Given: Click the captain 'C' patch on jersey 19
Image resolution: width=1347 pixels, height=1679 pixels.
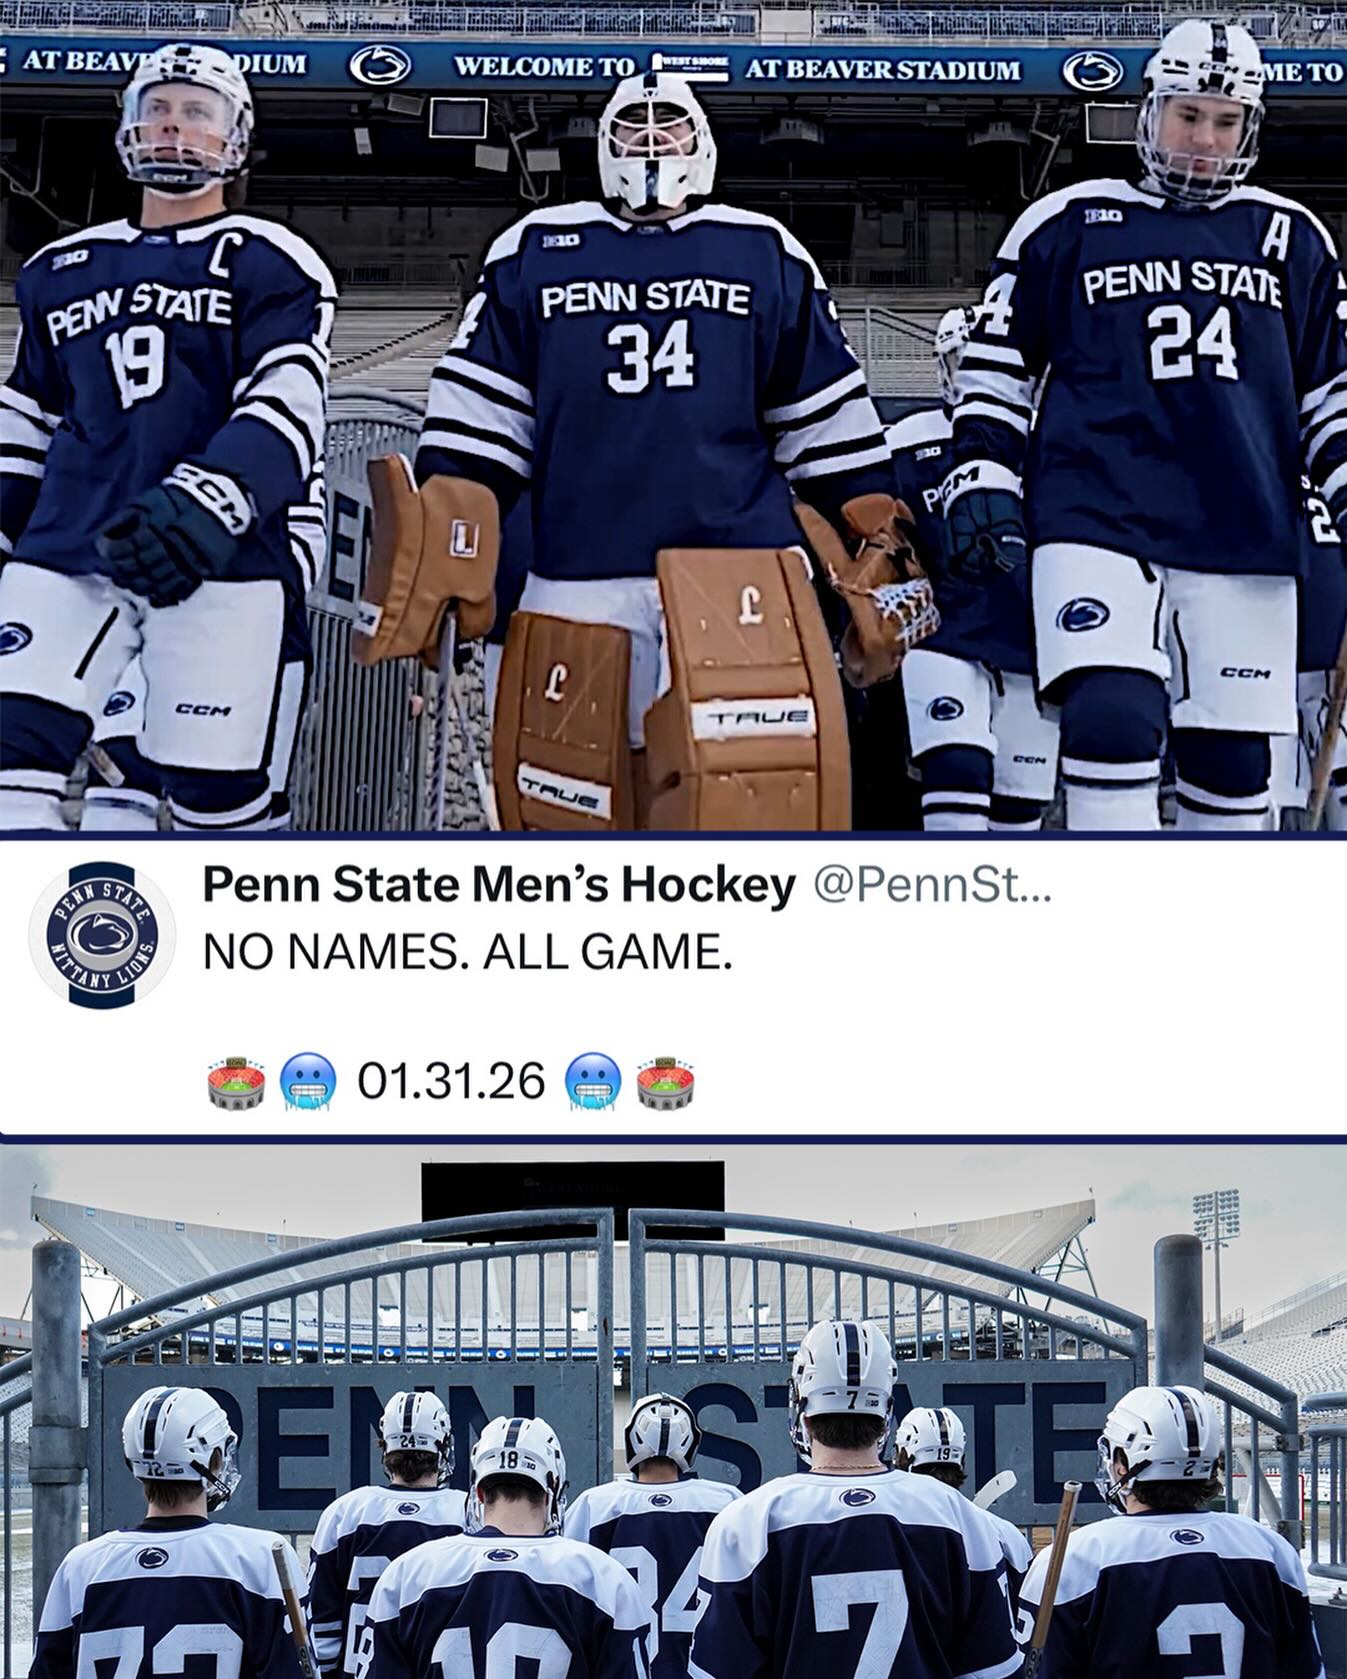Looking at the screenshot, I should (x=221, y=261).
